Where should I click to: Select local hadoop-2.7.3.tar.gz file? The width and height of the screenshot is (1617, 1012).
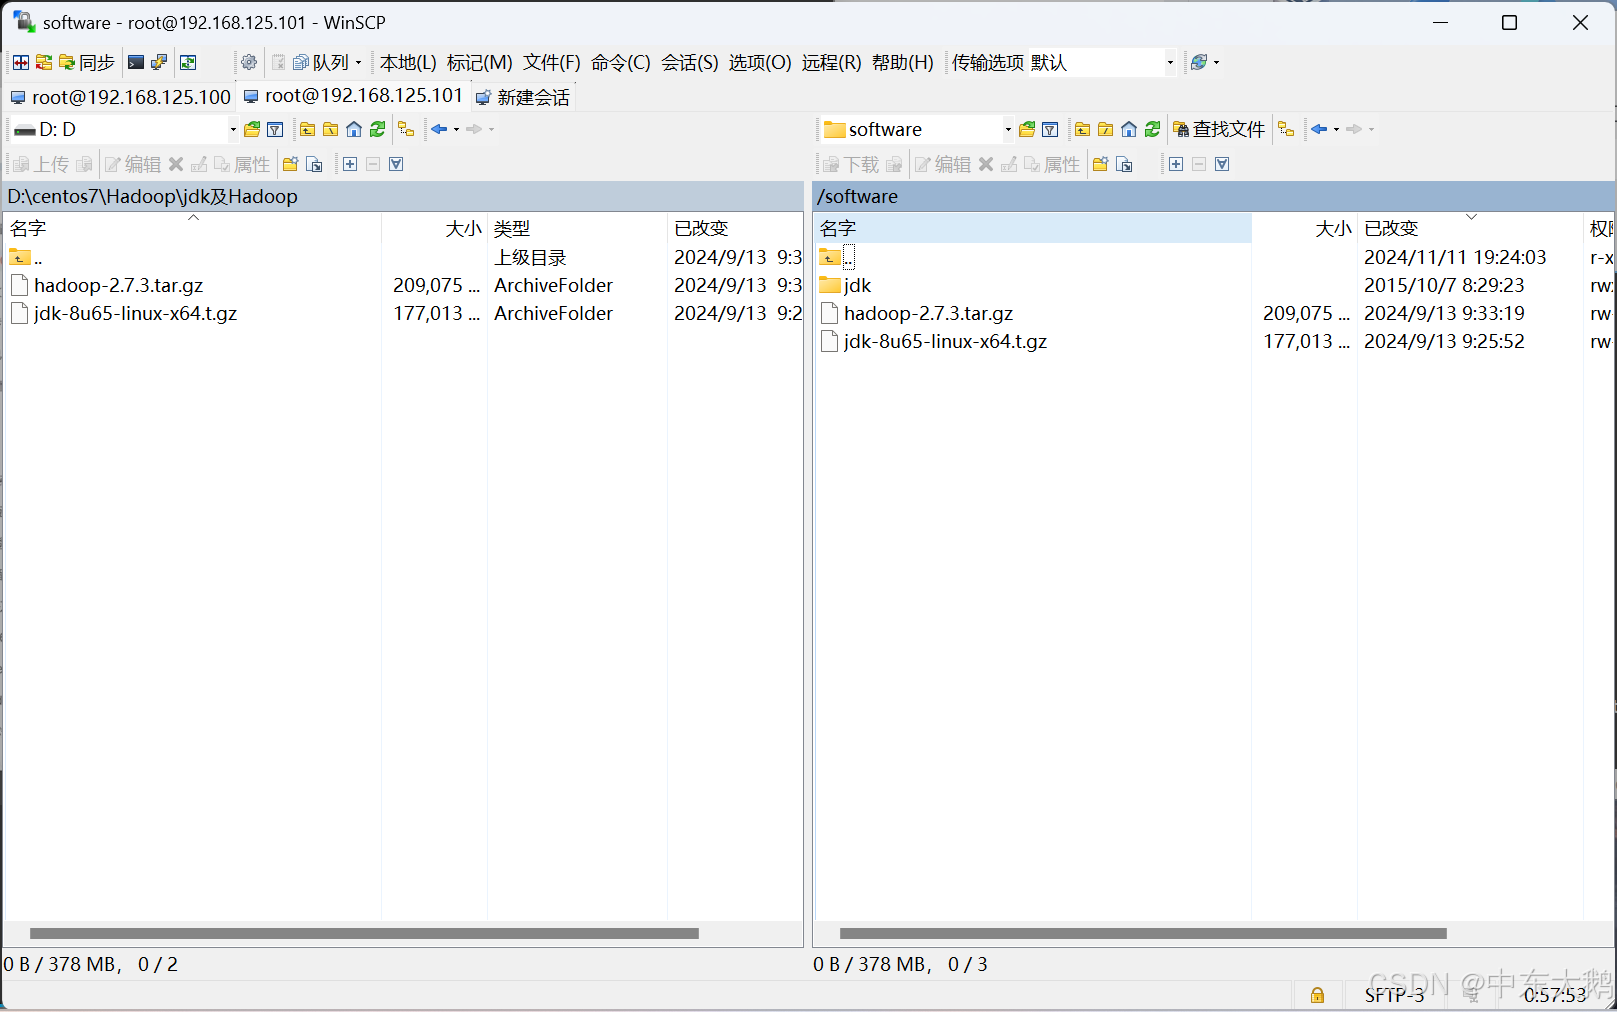click(118, 286)
